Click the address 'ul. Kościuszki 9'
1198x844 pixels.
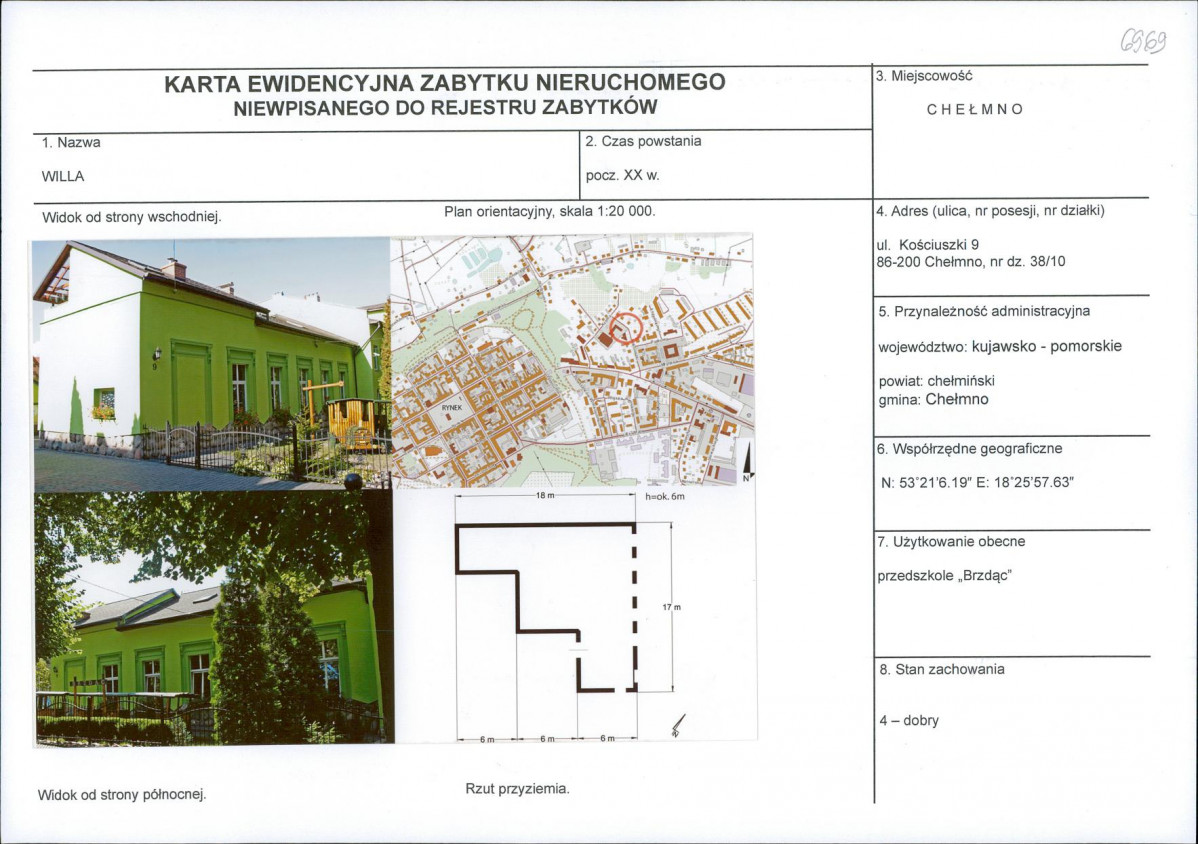coord(928,244)
